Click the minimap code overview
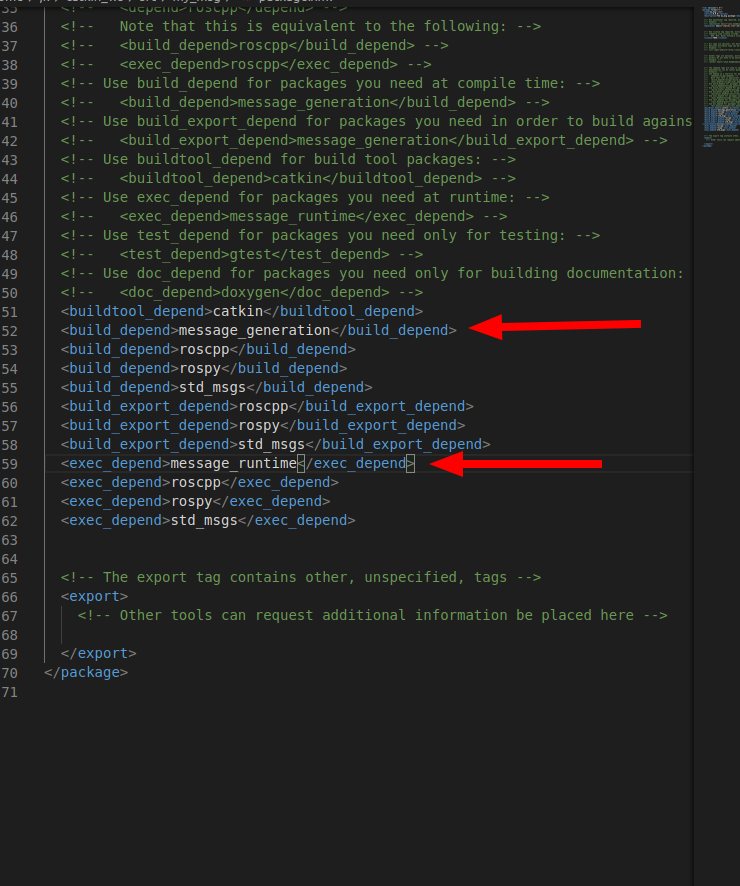Viewport: 740px width, 886px height. [721, 77]
